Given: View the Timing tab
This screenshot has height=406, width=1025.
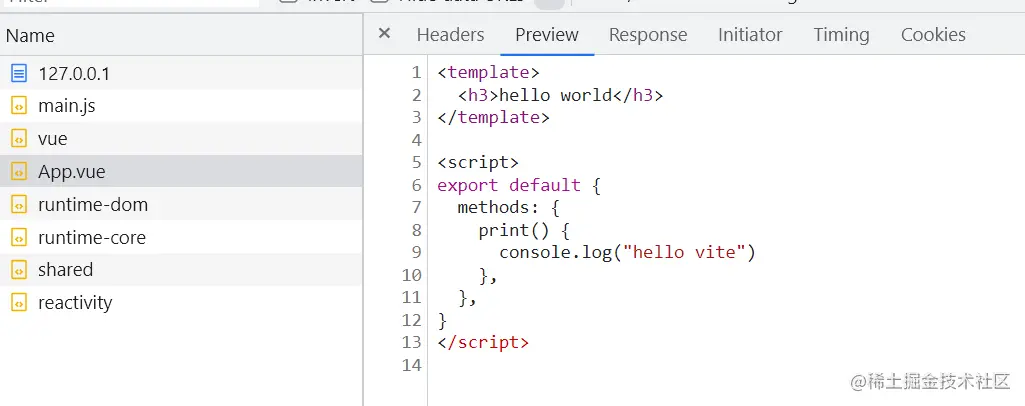Looking at the screenshot, I should click(841, 35).
